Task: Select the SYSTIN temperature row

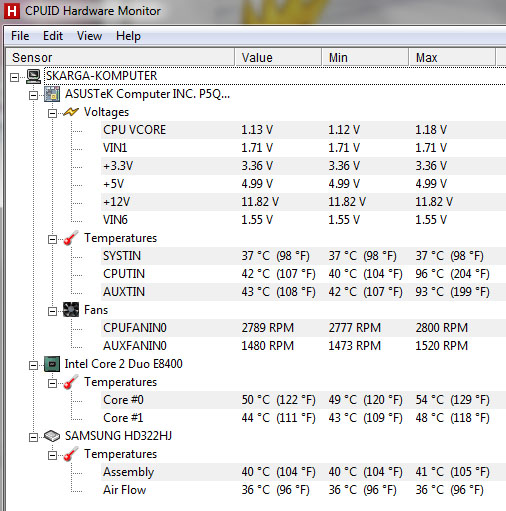Action: tap(303, 256)
